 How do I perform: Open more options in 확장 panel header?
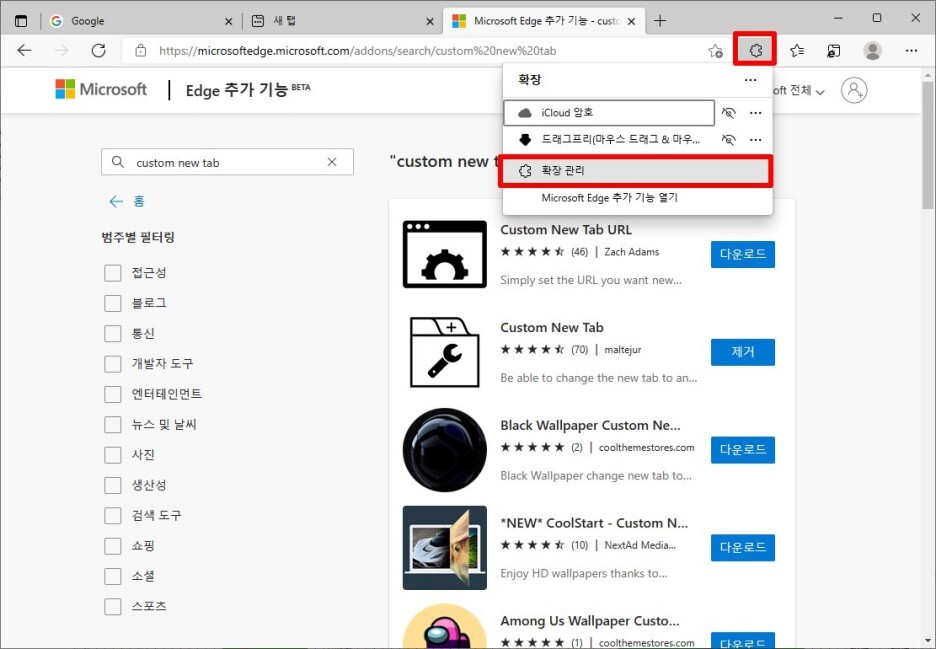tap(750, 79)
